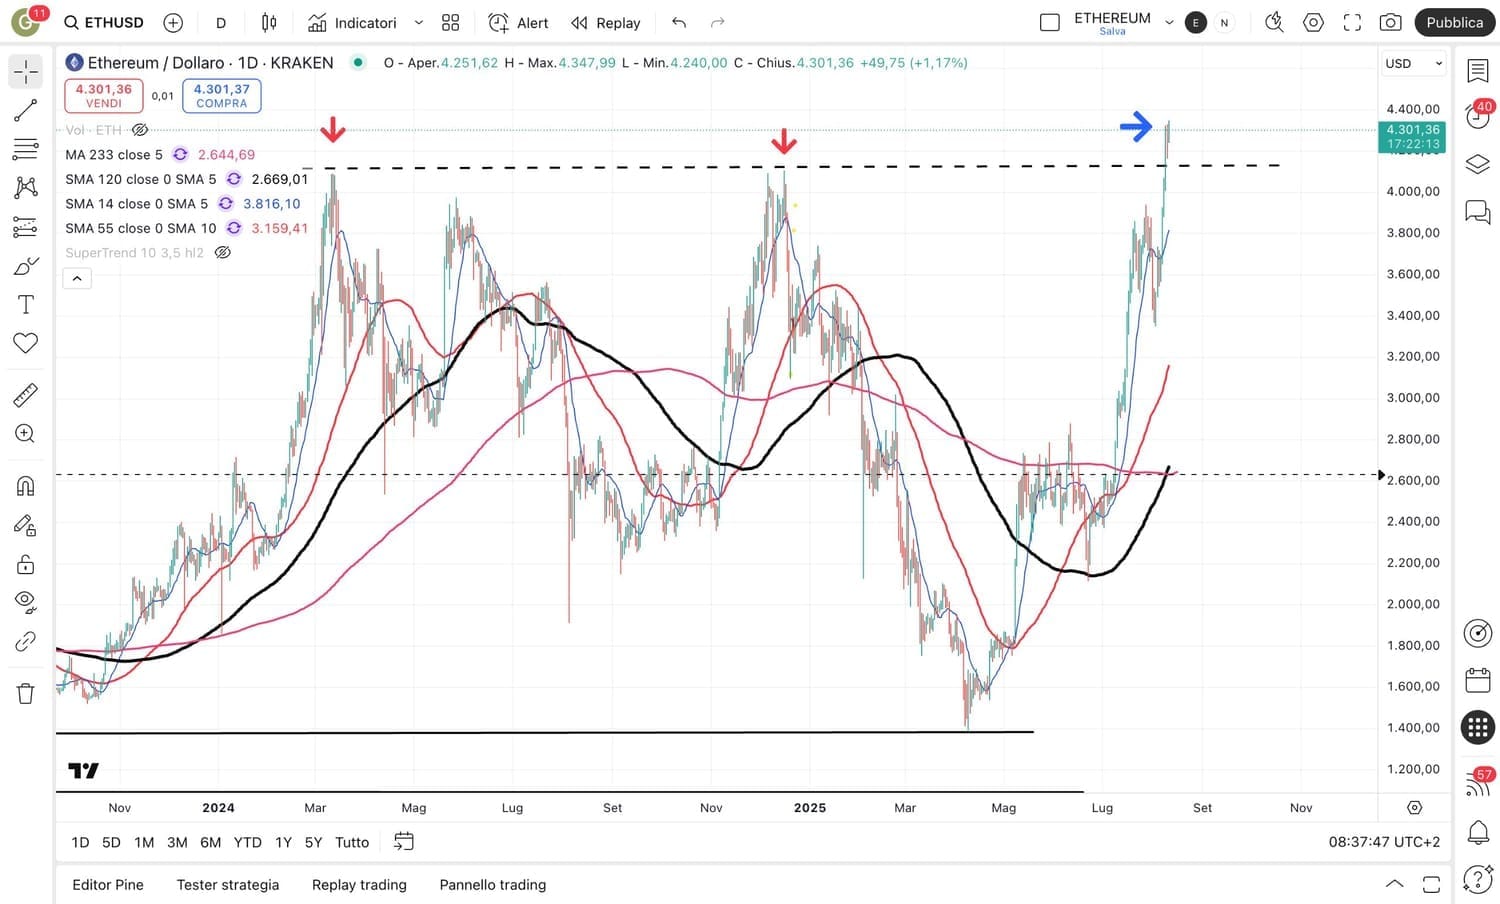Open the user profile avatar menu
This screenshot has height=904, width=1500.
pos(27,21)
